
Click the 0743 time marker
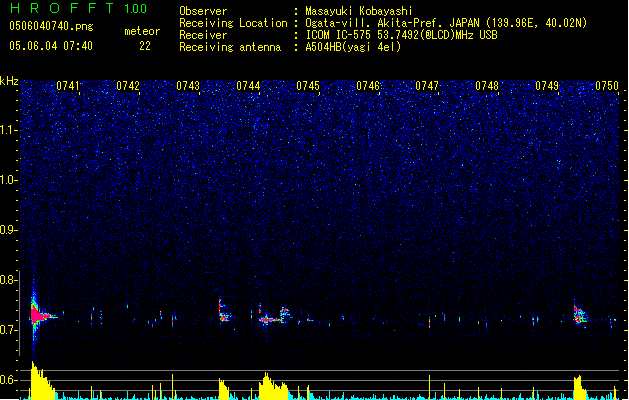[x=188, y=86]
